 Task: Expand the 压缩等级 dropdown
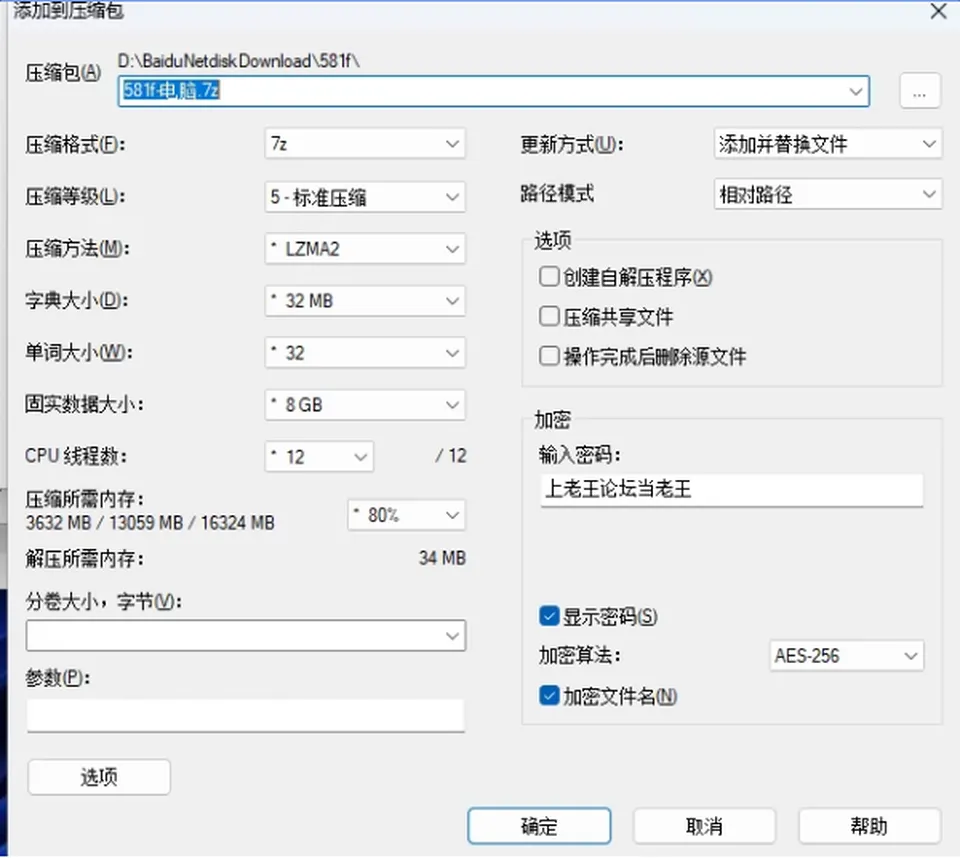365,197
